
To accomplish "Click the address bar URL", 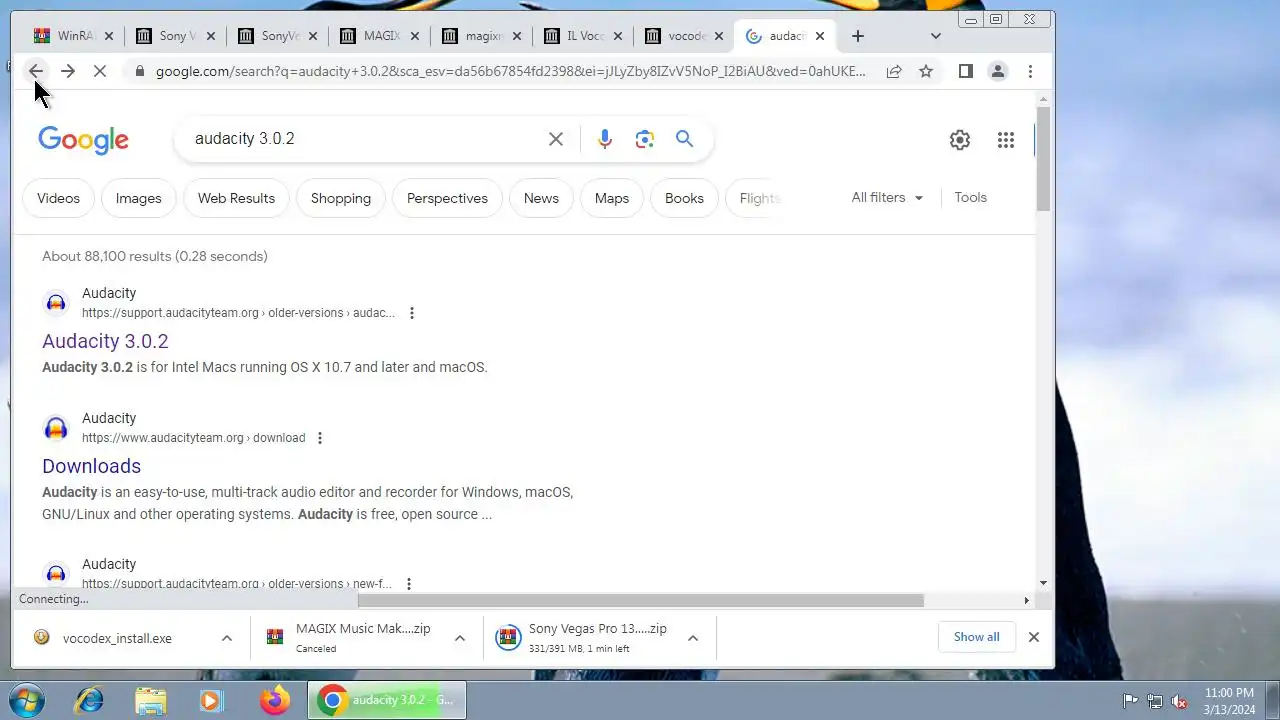I will point(510,71).
